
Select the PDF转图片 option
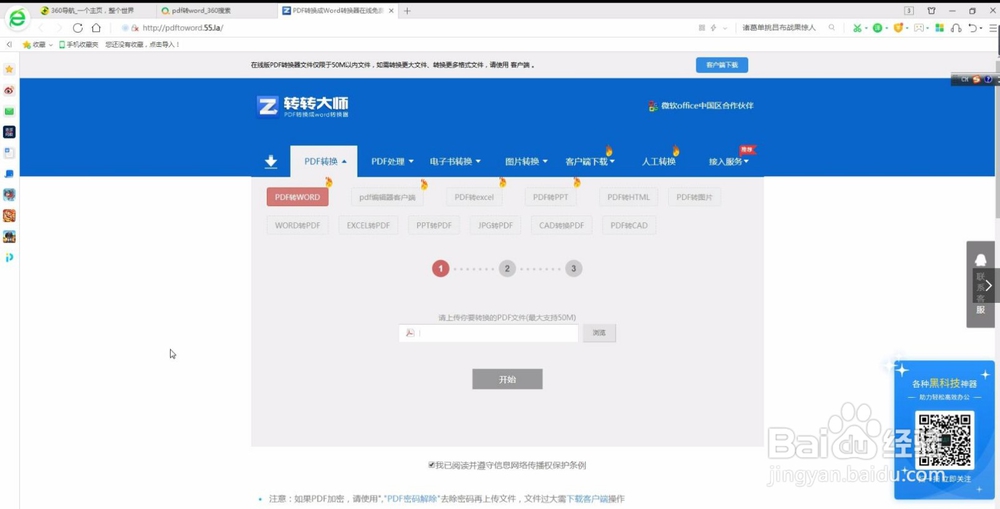695,197
